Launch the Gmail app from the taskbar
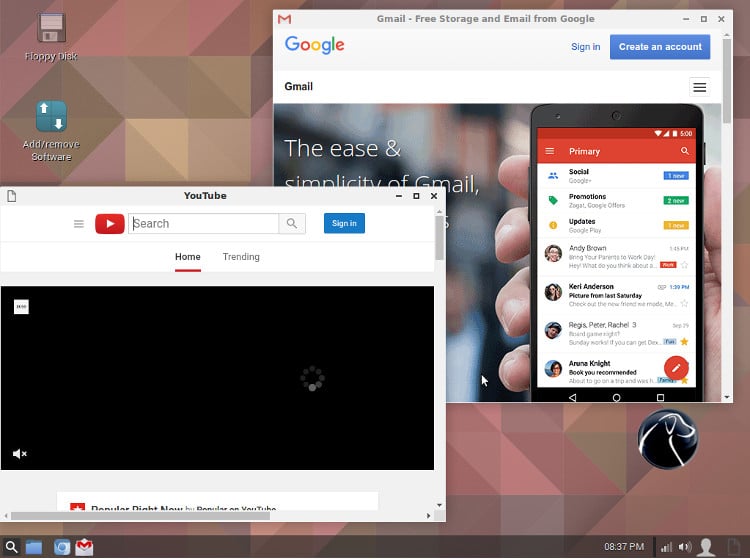750x559 pixels. tap(85, 547)
